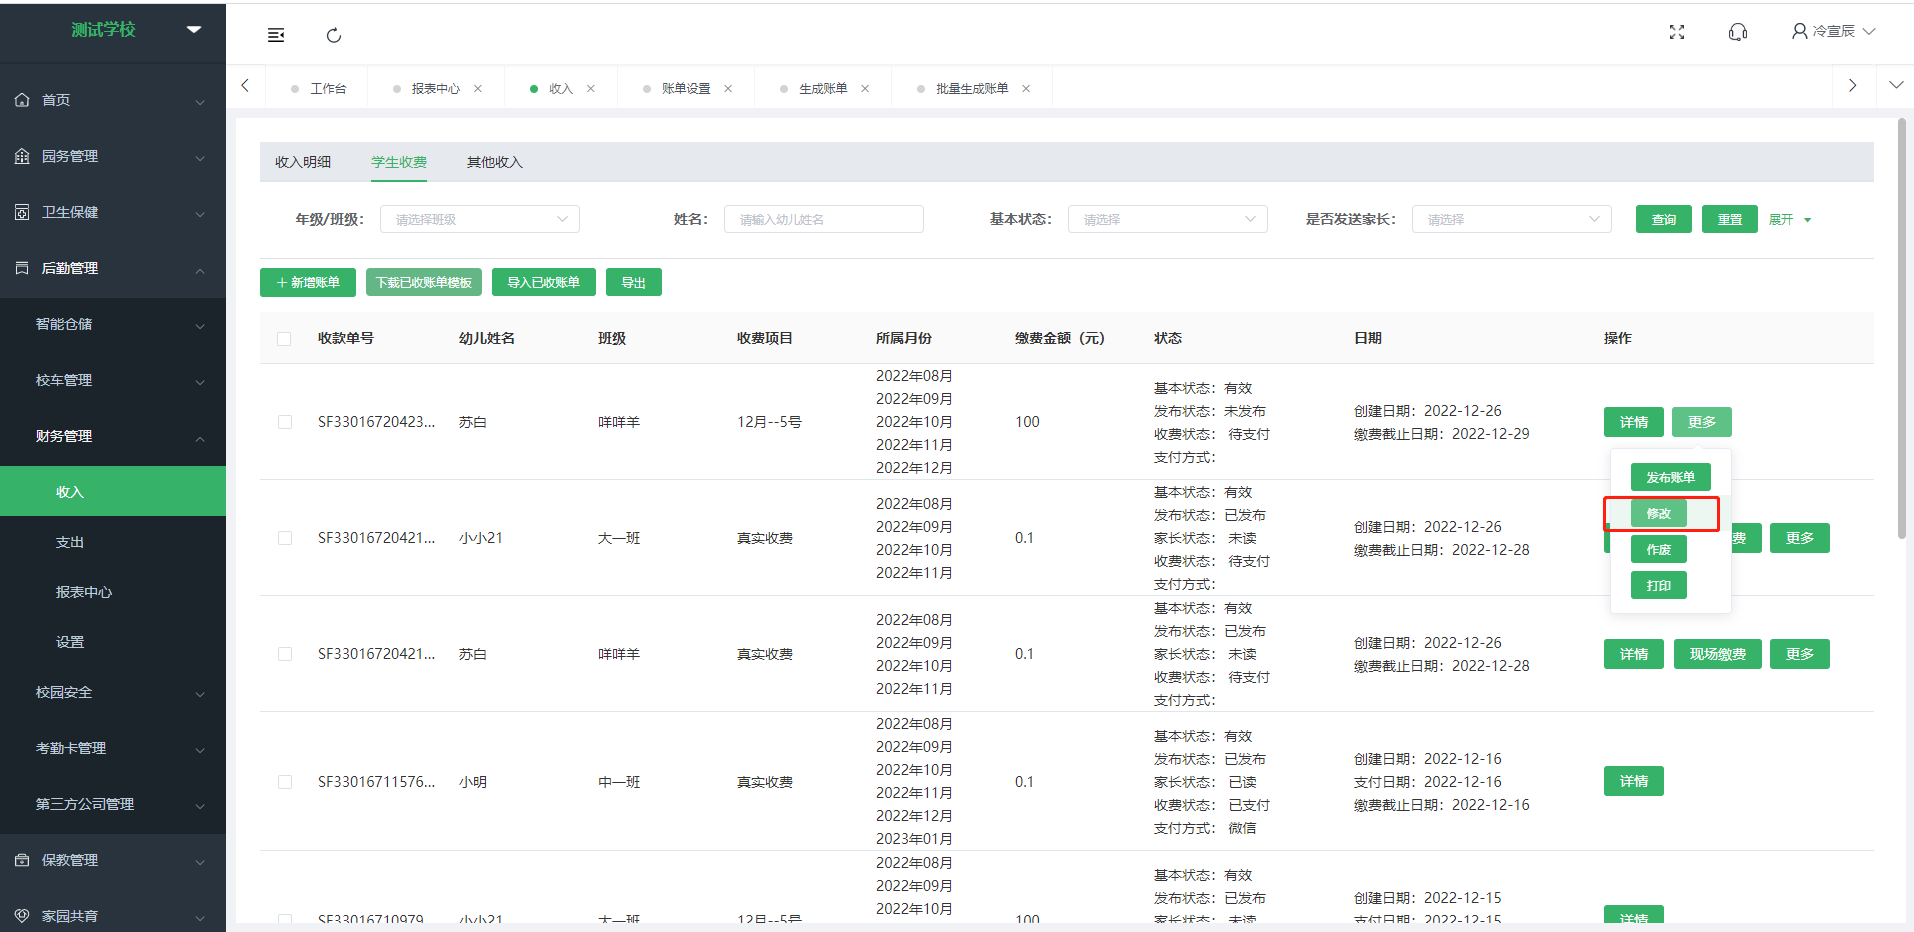Click the 新增账单 button
1914x932 pixels.
pyautogui.click(x=308, y=282)
